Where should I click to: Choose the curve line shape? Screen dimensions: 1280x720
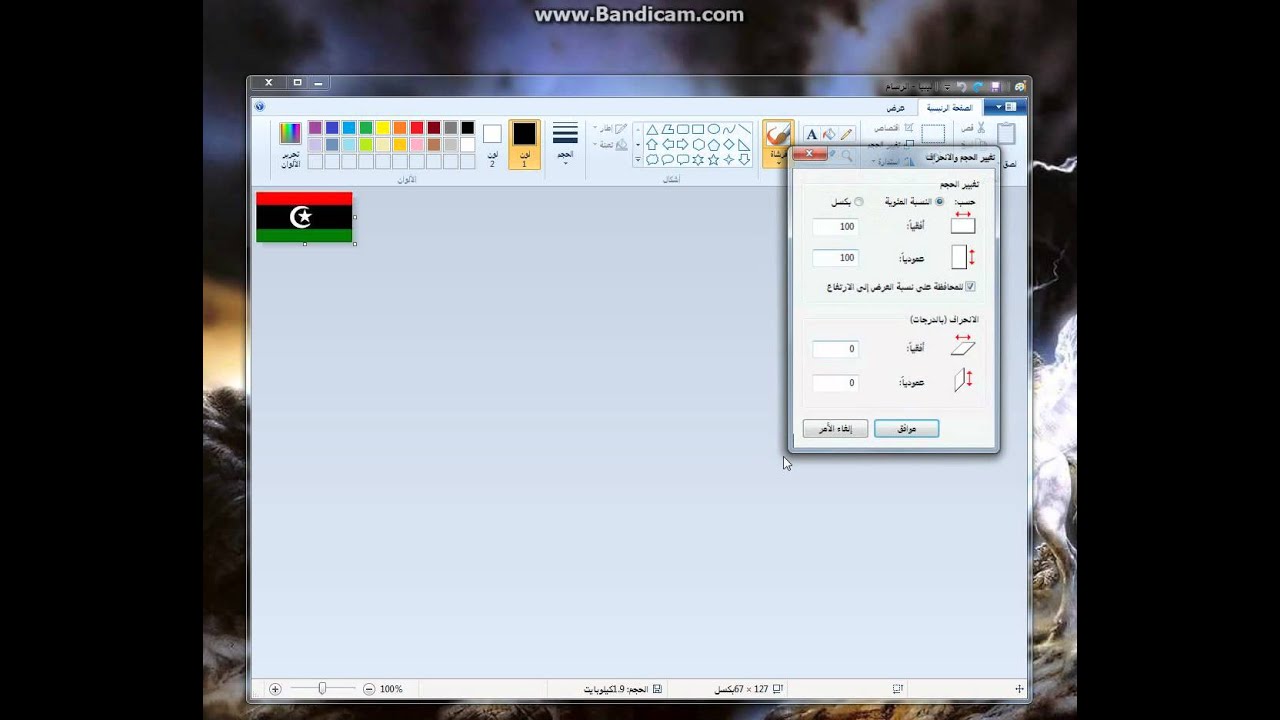coord(729,130)
